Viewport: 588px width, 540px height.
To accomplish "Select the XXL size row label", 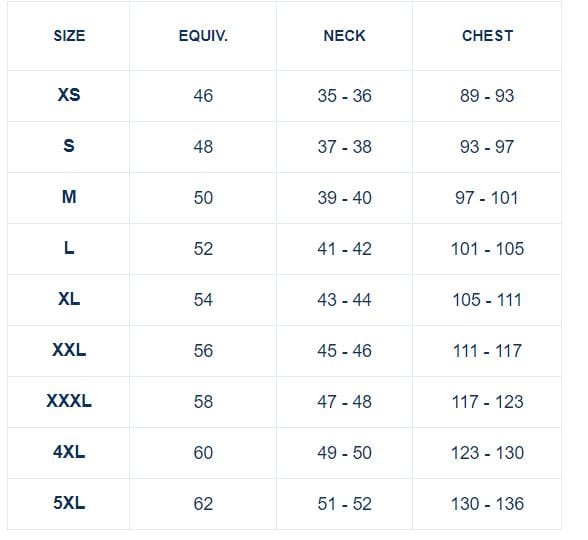I will [x=69, y=350].
